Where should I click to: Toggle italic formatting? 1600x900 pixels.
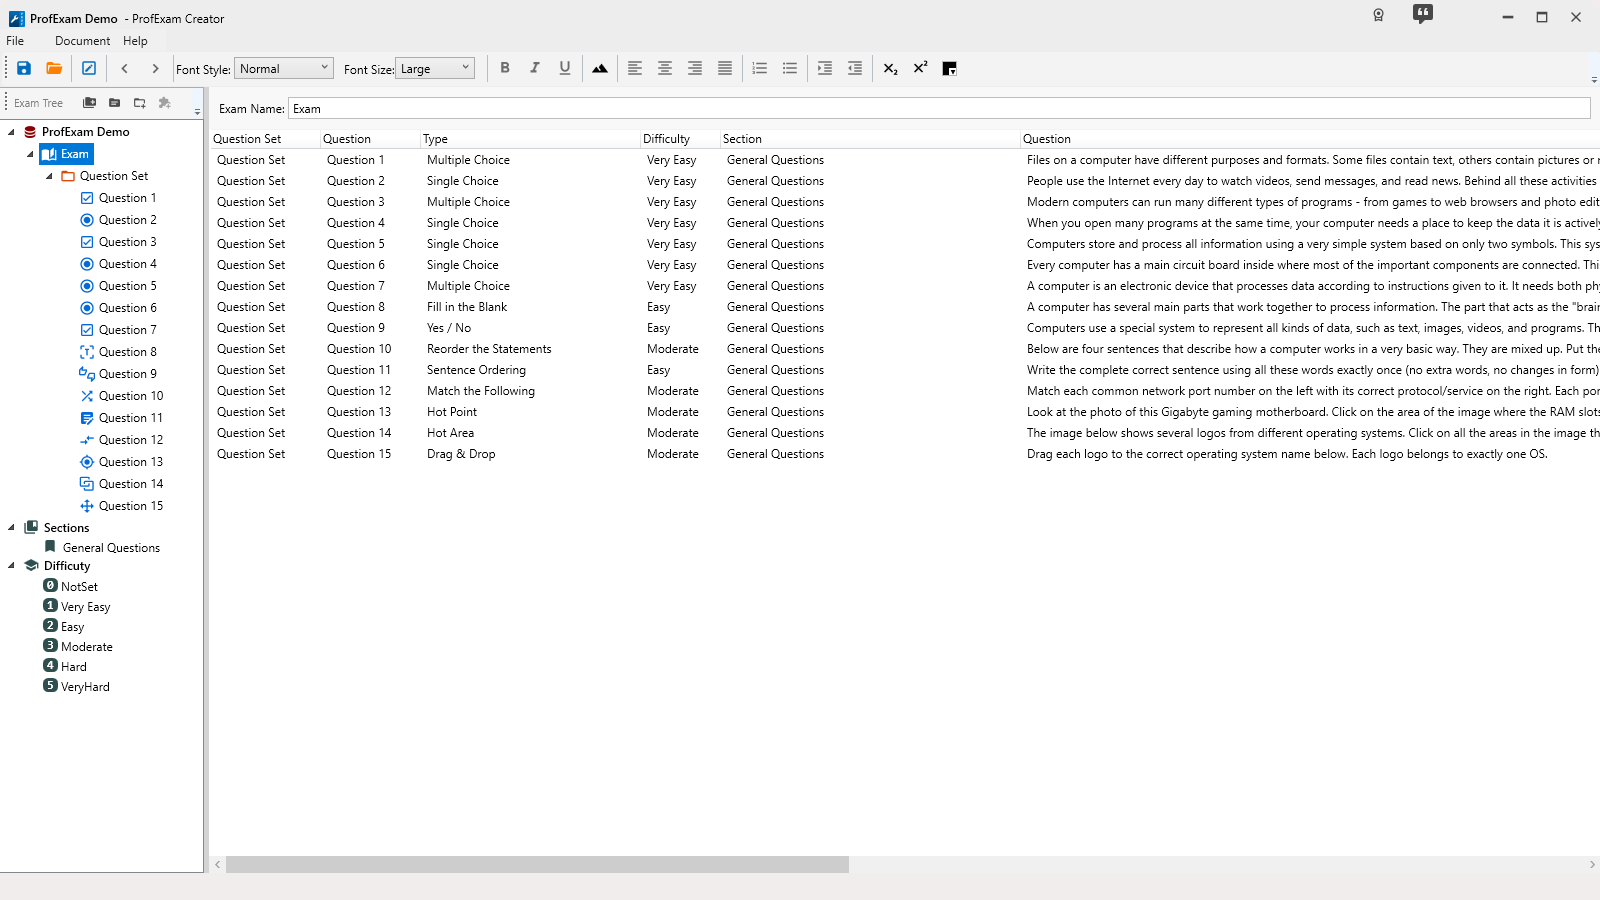pos(535,68)
